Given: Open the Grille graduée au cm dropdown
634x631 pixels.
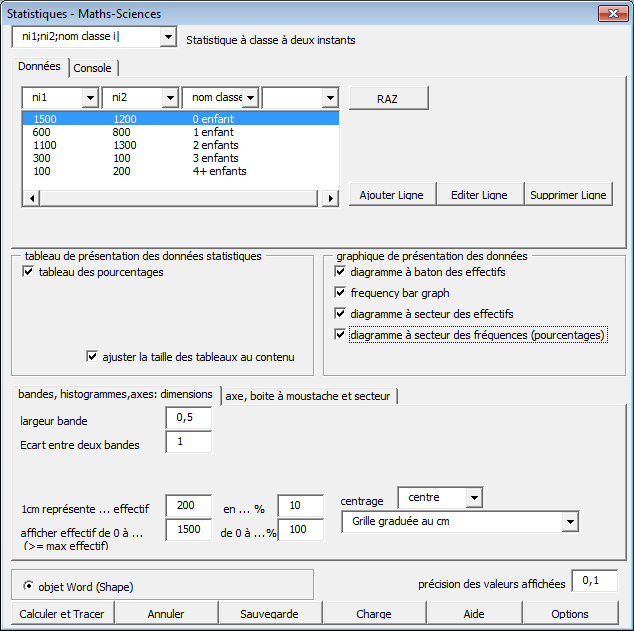Looking at the screenshot, I should [x=570, y=522].
